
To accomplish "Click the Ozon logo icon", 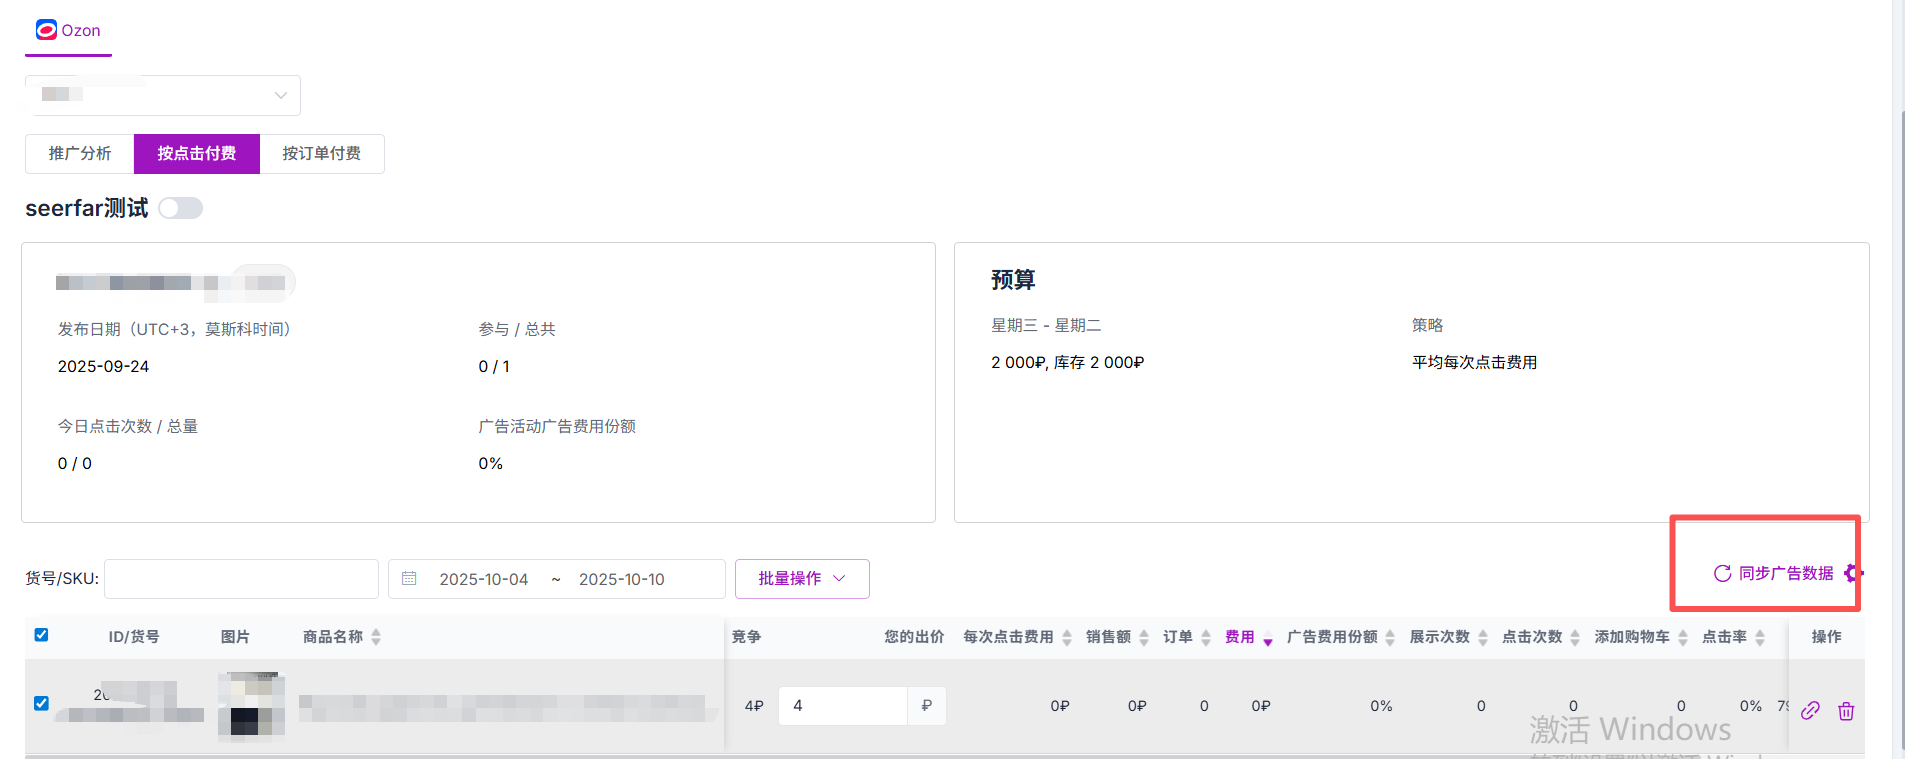I will (x=46, y=30).
